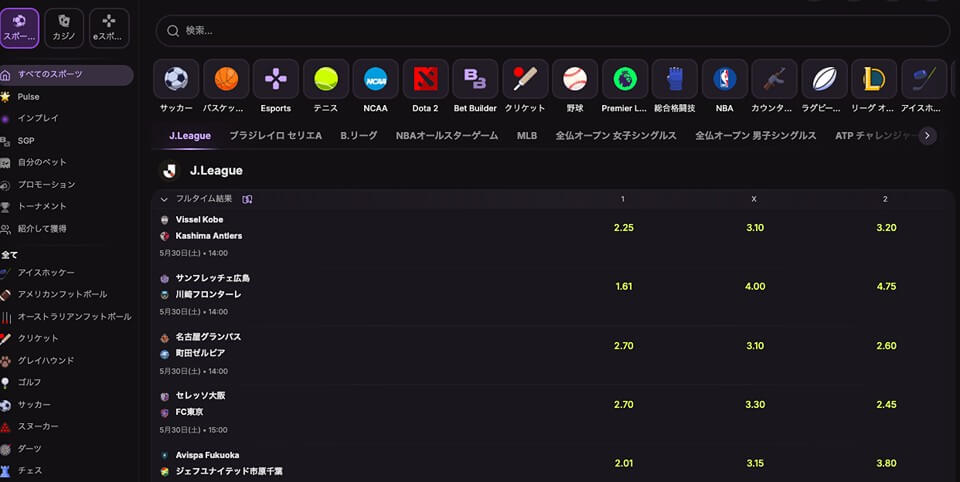Open the Bet Builder icon
This screenshot has width=960, height=482.
(475, 79)
